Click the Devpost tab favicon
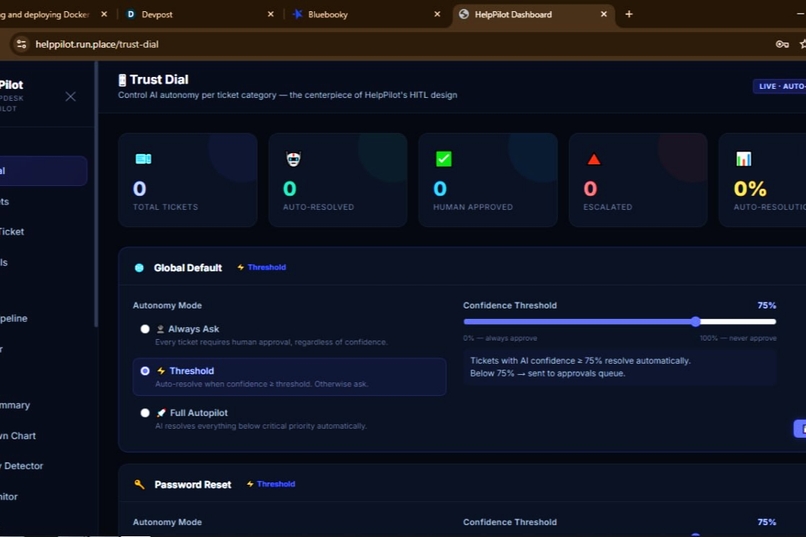The width and height of the screenshot is (806, 537). pos(131,14)
